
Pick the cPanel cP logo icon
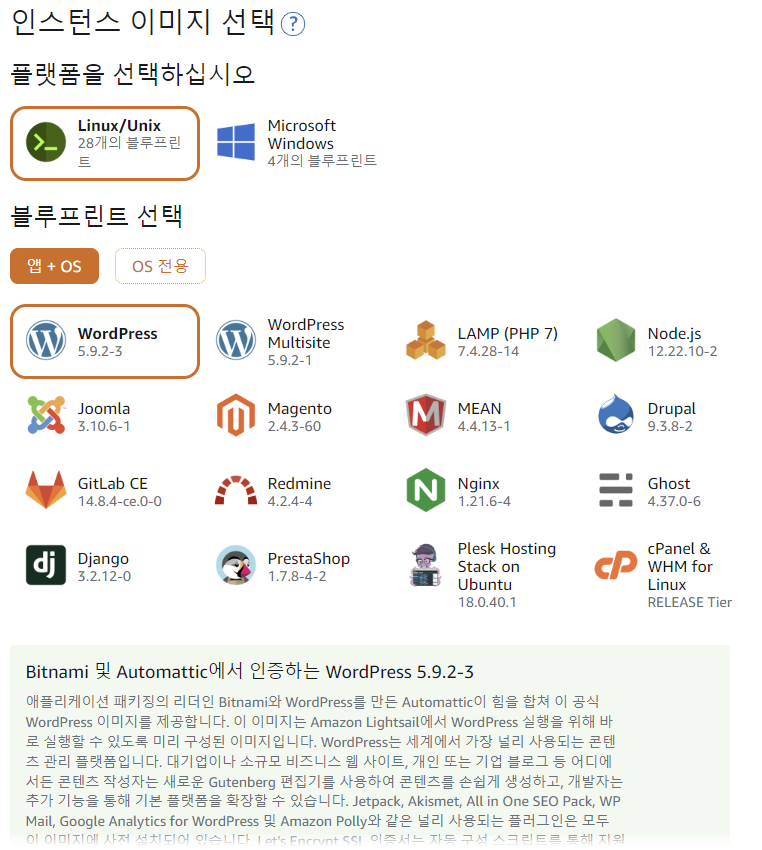click(x=616, y=565)
